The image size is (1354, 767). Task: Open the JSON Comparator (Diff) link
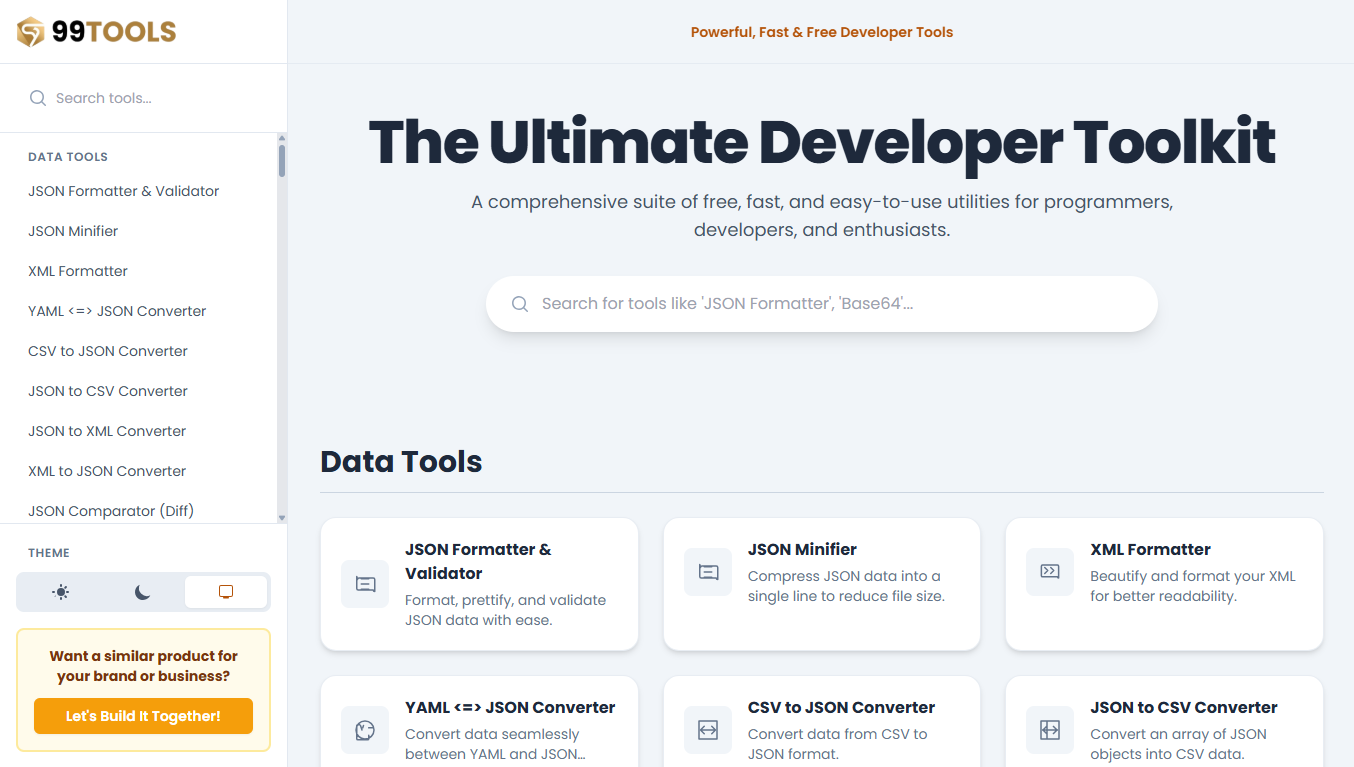[110, 511]
